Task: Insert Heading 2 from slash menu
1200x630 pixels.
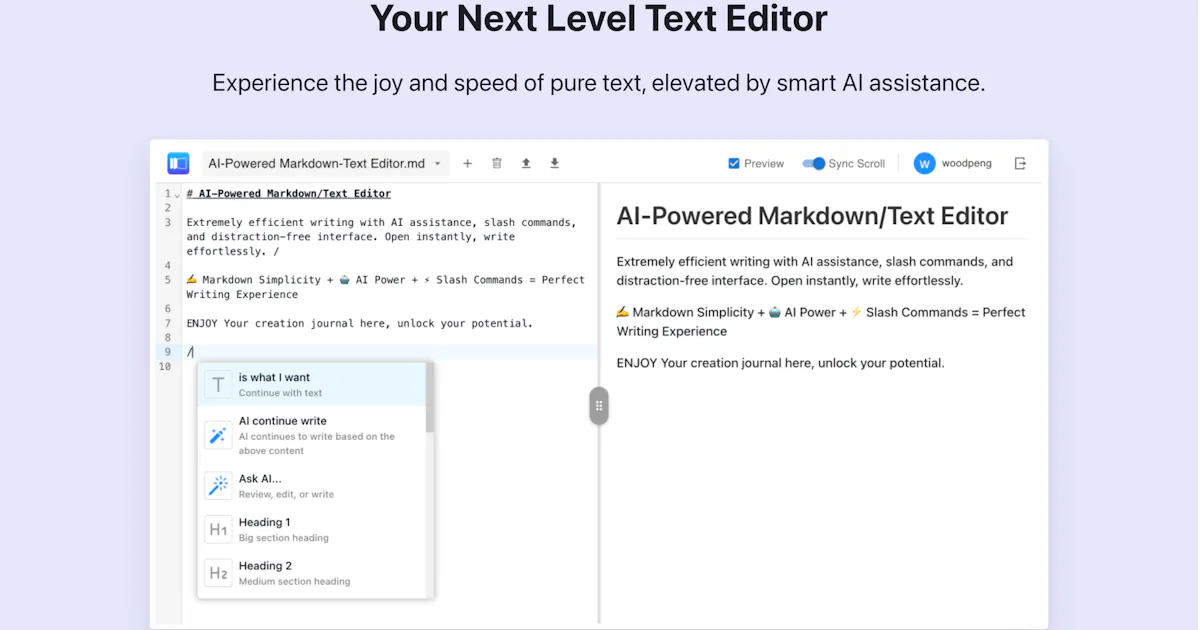Action: (312, 573)
